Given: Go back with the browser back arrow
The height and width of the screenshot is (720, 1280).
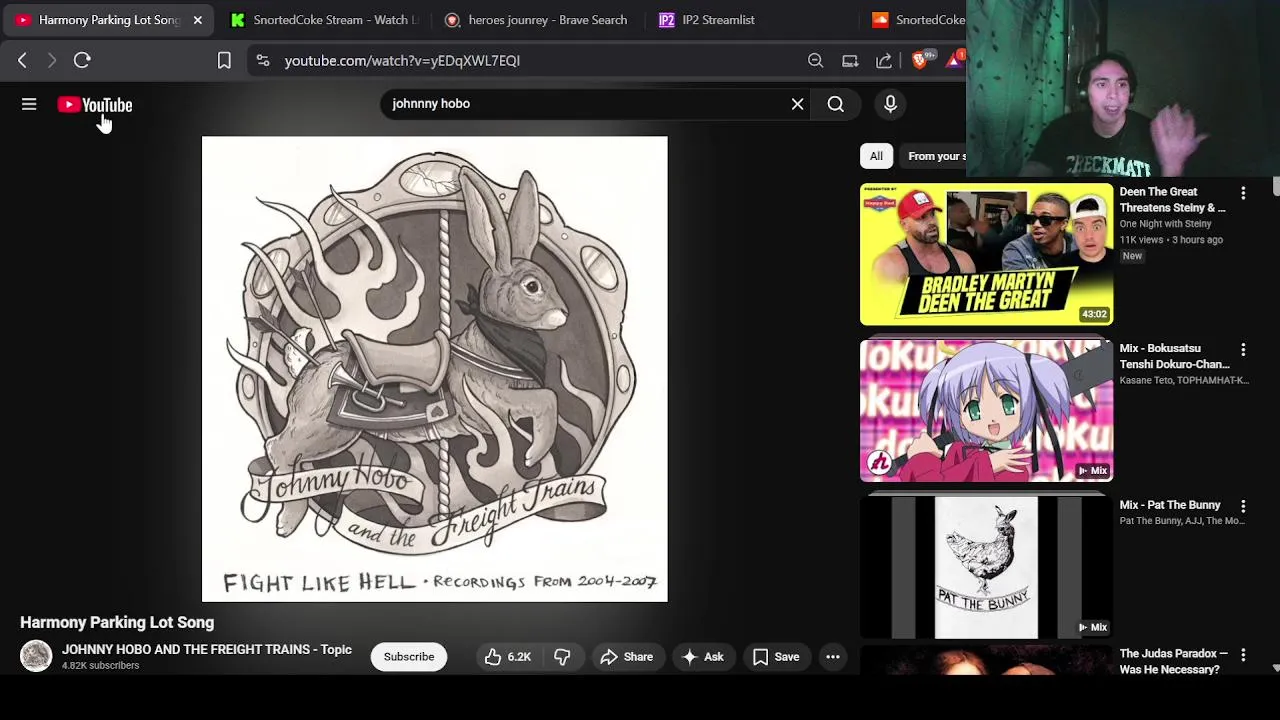Looking at the screenshot, I should click(x=22, y=60).
